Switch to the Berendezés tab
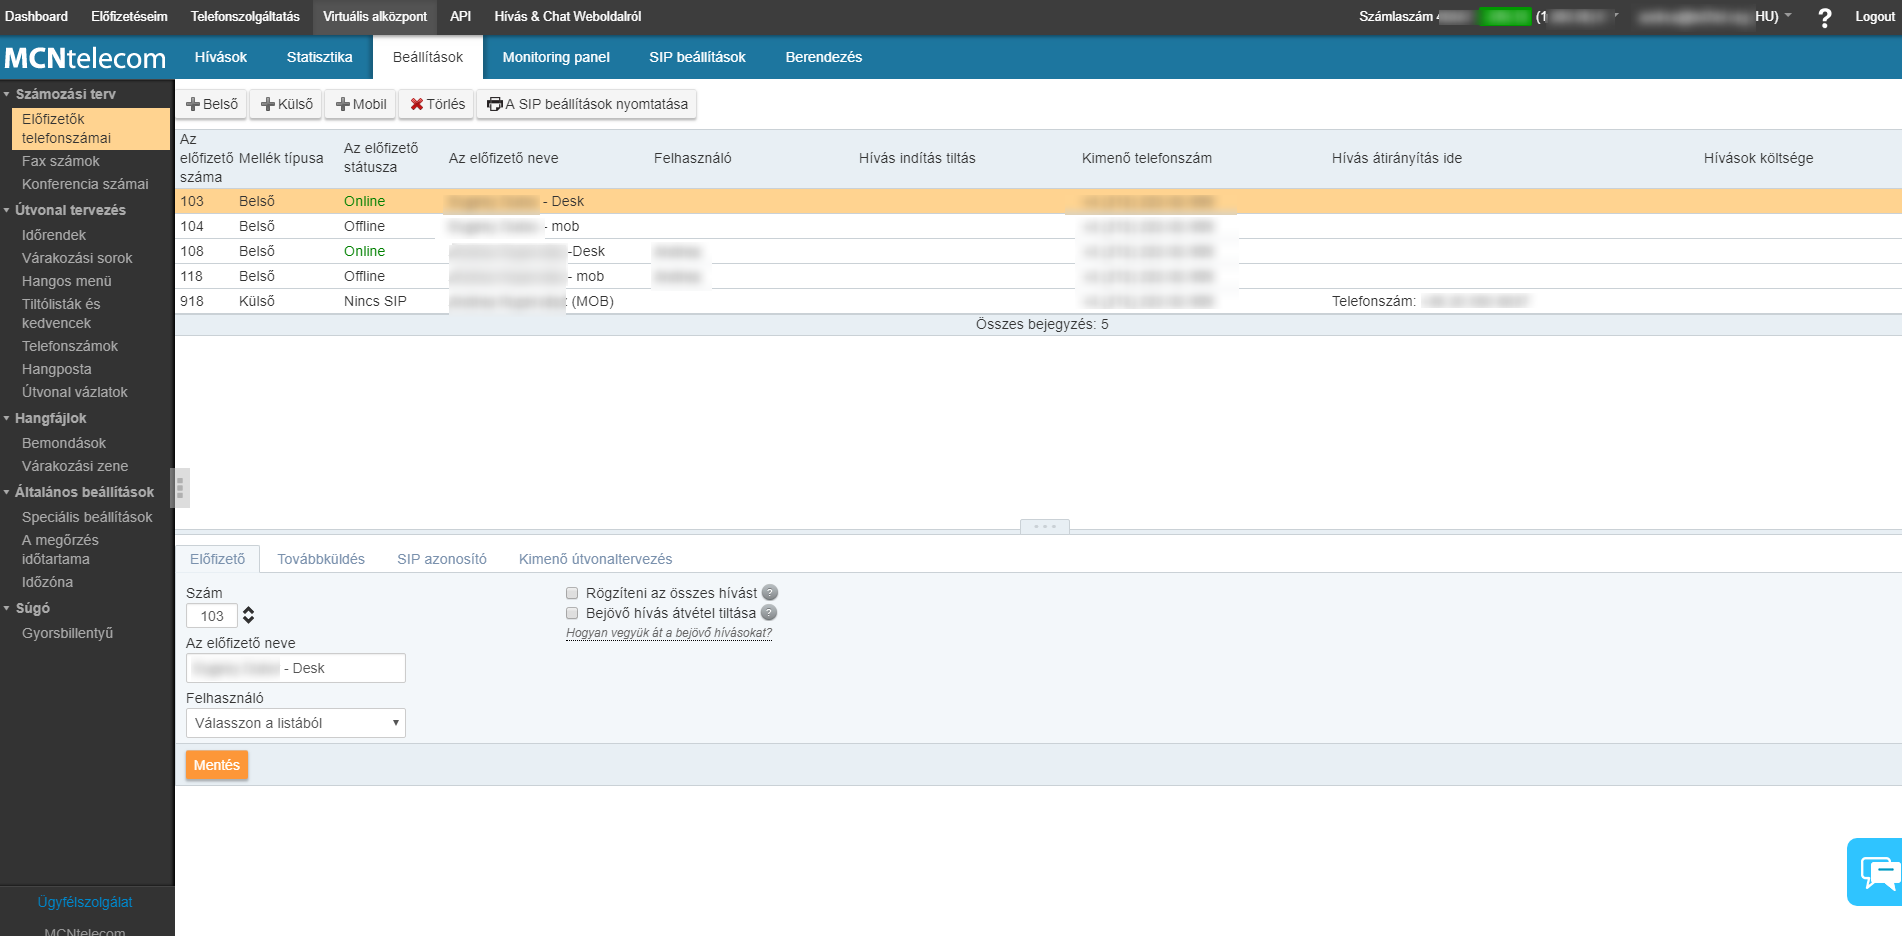This screenshot has height=936, width=1902. pyautogui.click(x=824, y=57)
